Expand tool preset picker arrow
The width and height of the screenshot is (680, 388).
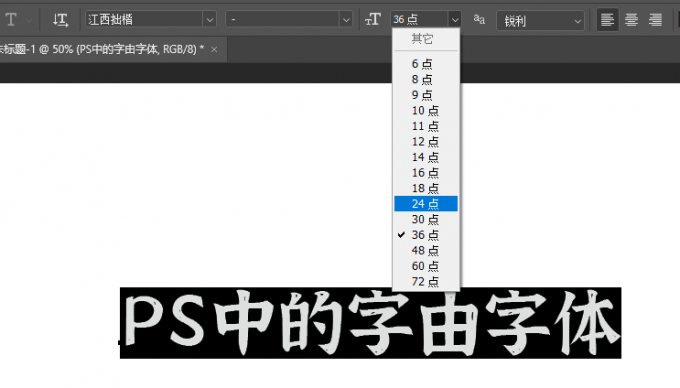(29, 20)
